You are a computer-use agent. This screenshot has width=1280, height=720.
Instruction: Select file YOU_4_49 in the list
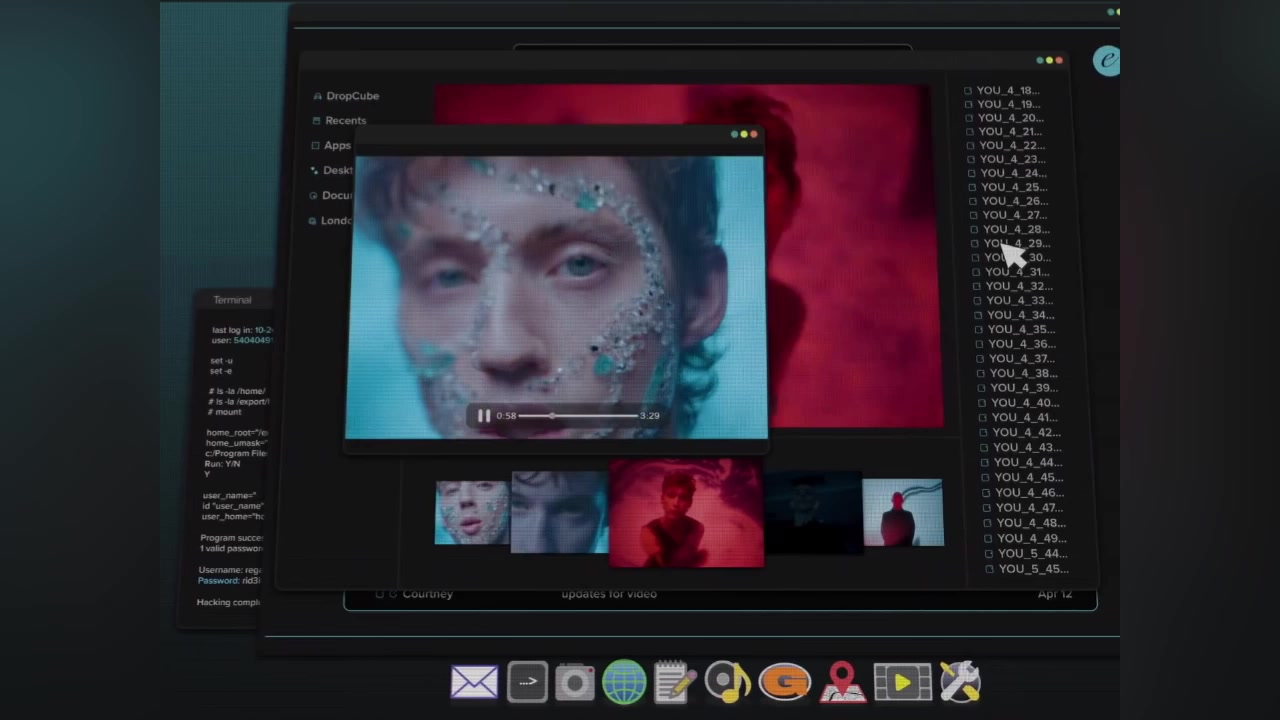[1033, 539]
